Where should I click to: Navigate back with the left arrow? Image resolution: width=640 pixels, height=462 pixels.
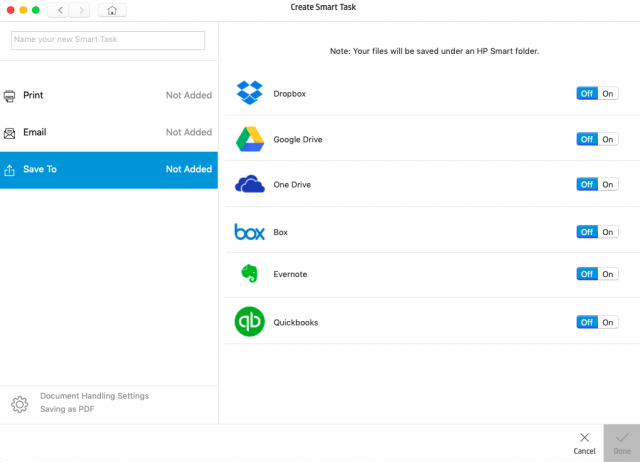[x=61, y=10]
